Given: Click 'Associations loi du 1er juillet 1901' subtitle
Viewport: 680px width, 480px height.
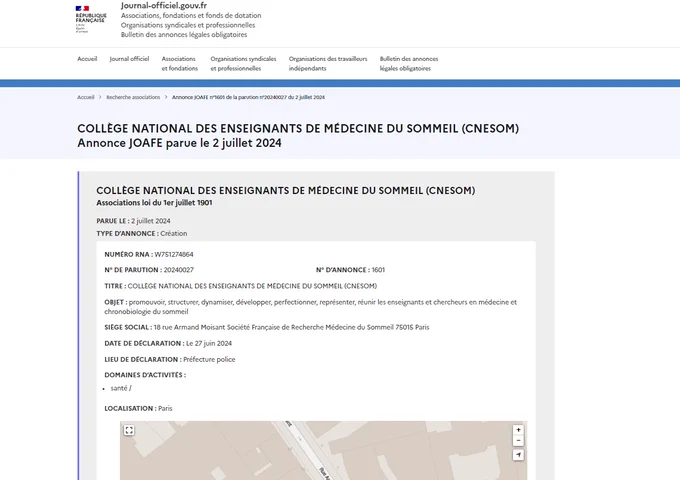Looking at the screenshot, I should pos(154,202).
